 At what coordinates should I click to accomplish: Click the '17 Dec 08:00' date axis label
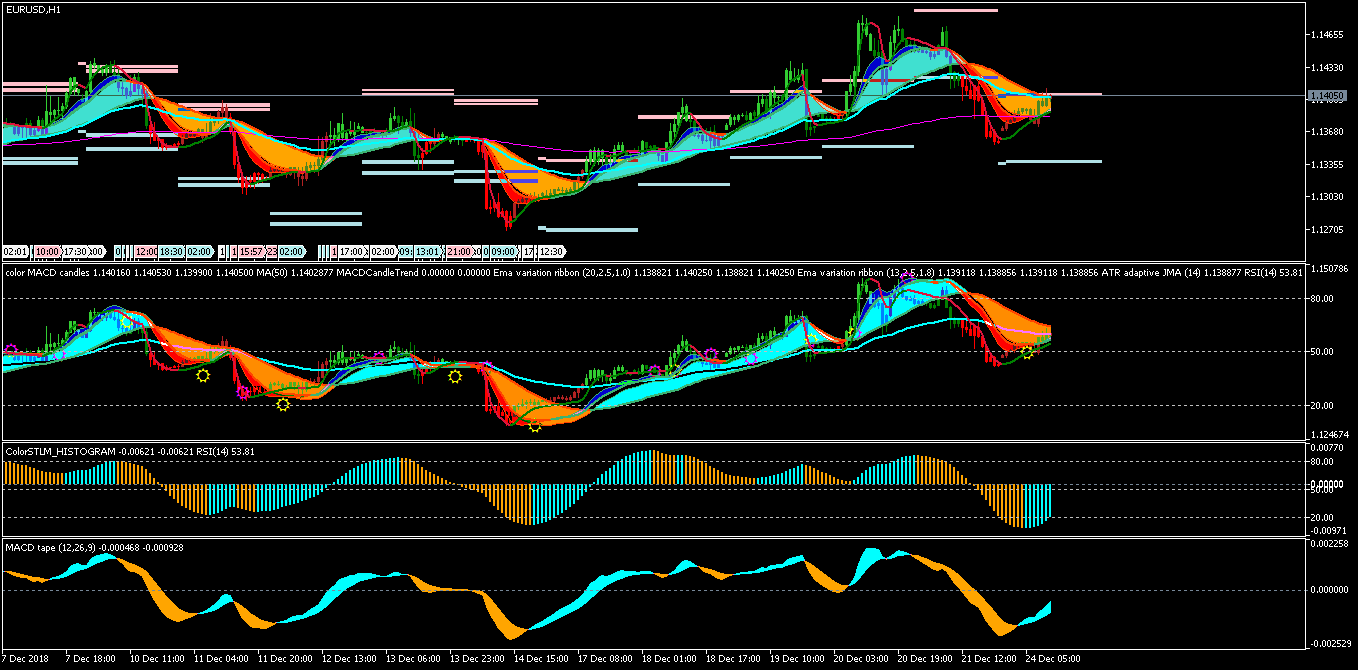(x=605, y=660)
